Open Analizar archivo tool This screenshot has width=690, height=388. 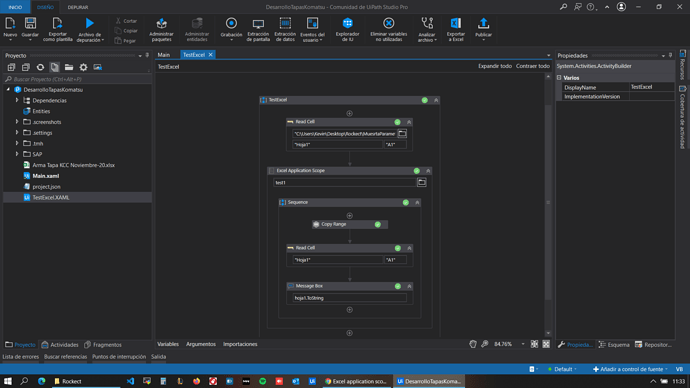coord(427,29)
